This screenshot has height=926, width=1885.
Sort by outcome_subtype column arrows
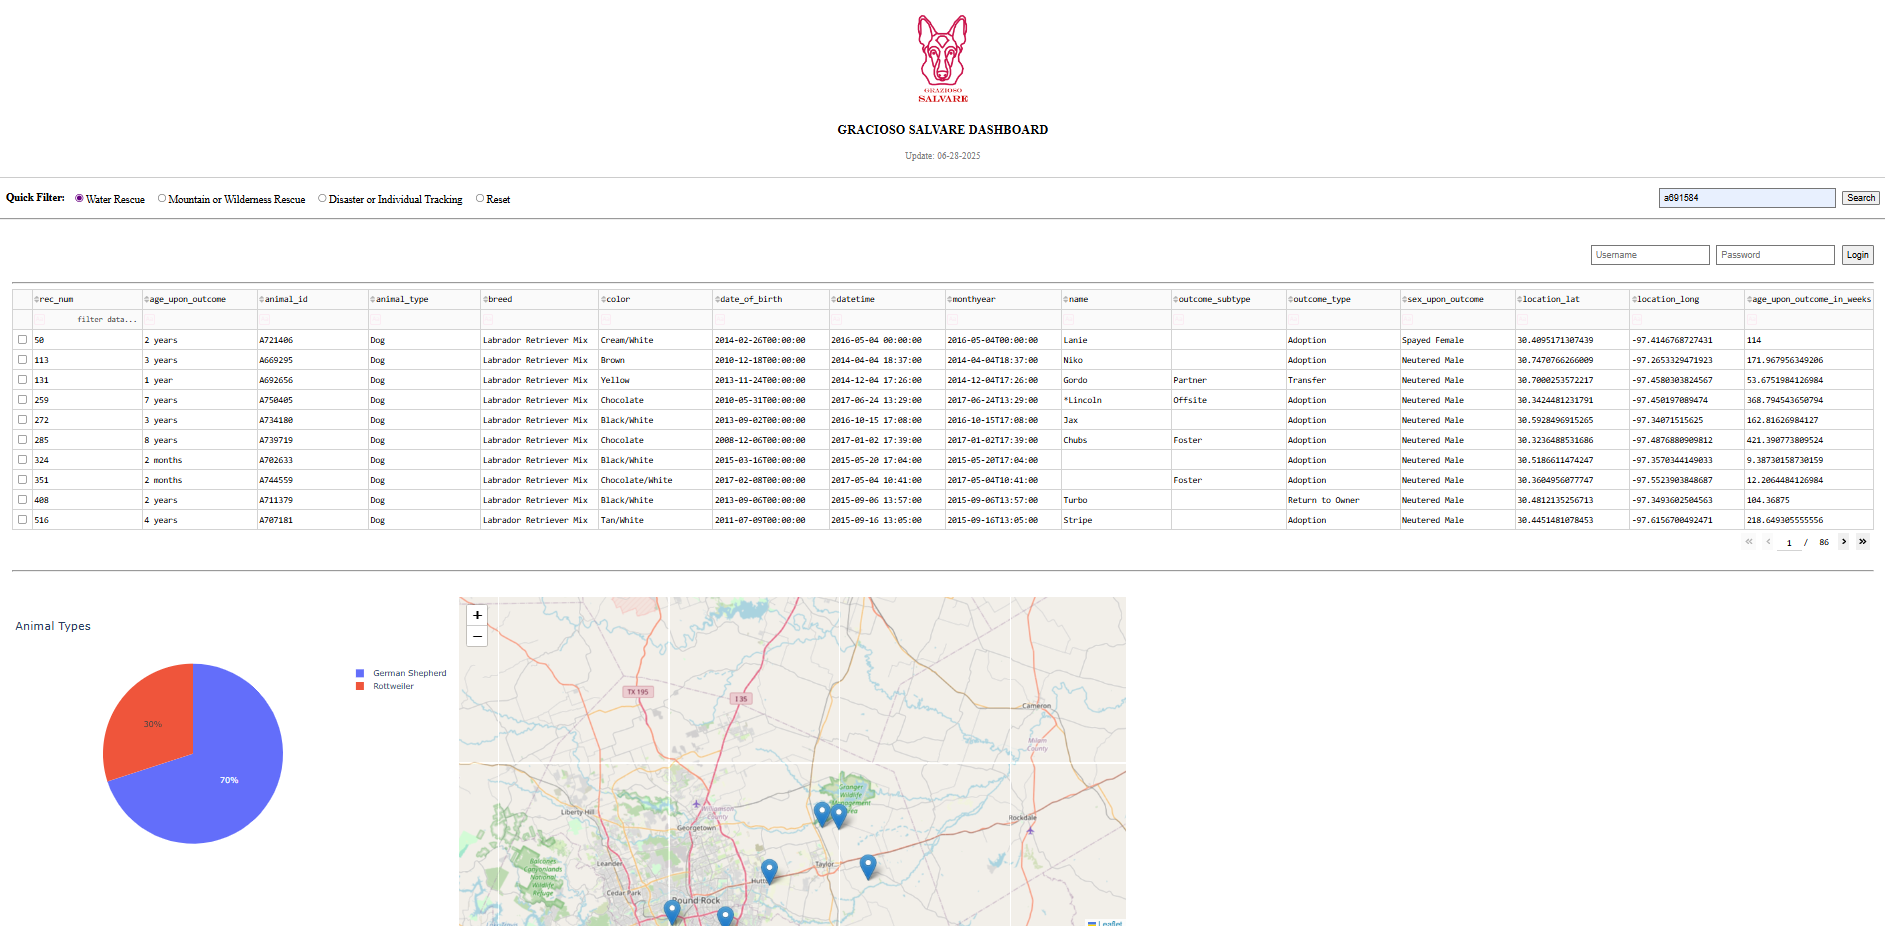[x=1175, y=299]
